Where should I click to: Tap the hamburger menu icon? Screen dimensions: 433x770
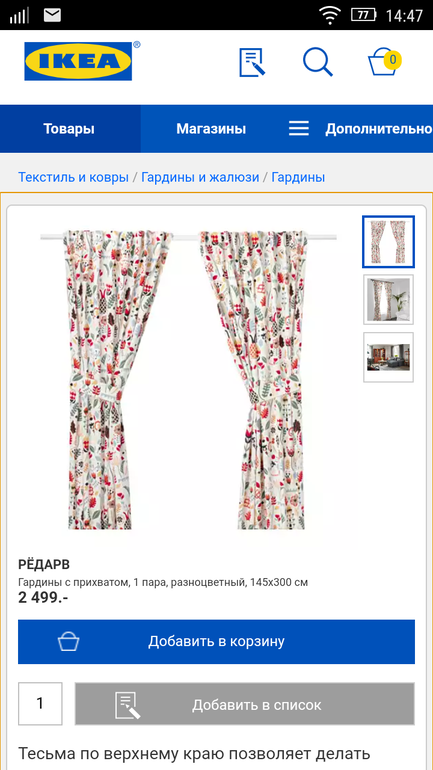click(298, 129)
